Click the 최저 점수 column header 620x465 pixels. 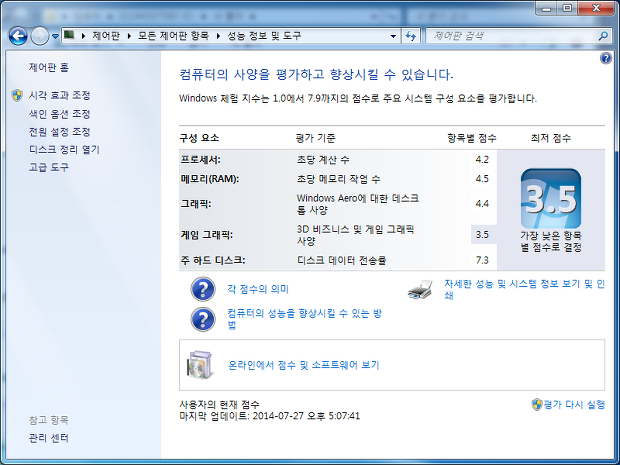pyautogui.click(x=551, y=138)
